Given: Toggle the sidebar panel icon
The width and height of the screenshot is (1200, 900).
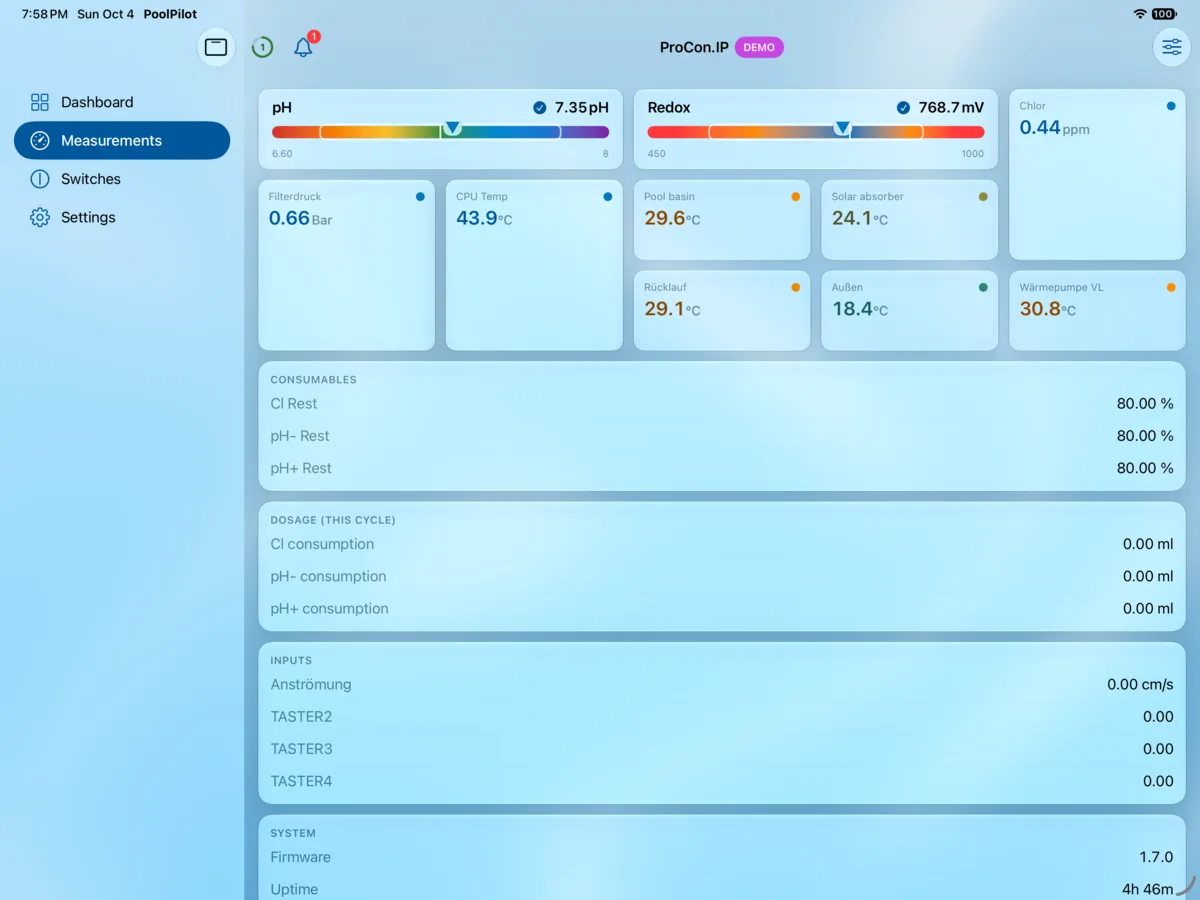Looking at the screenshot, I should tap(216, 47).
